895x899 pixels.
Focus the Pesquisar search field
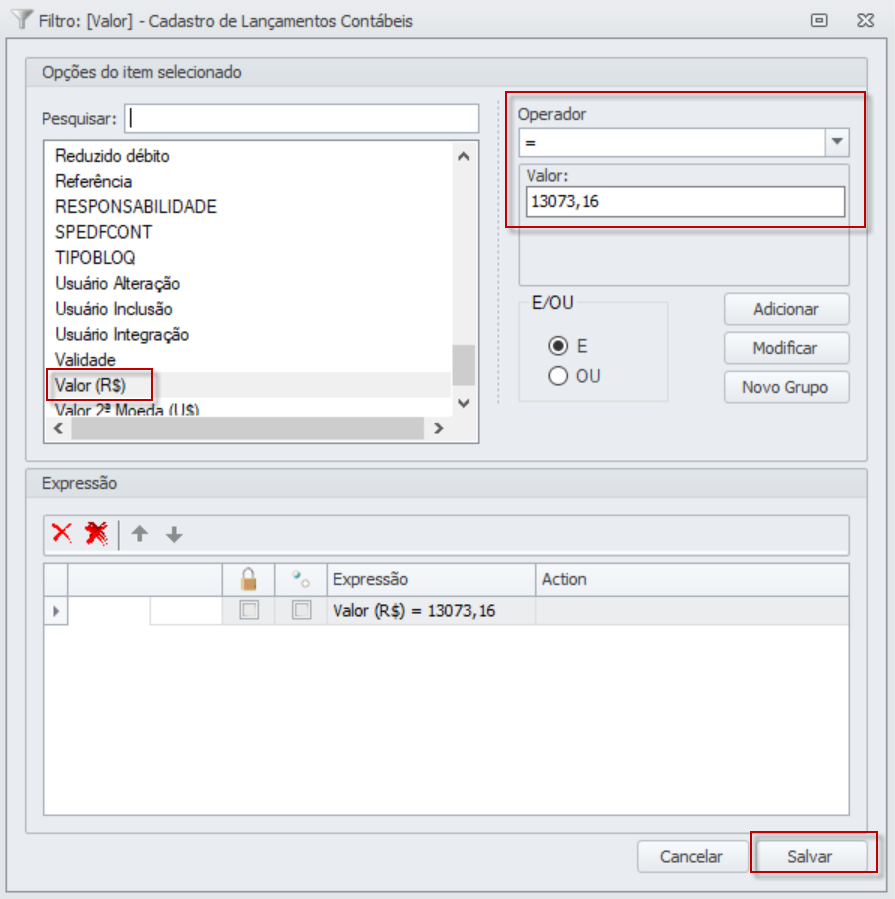(302, 119)
